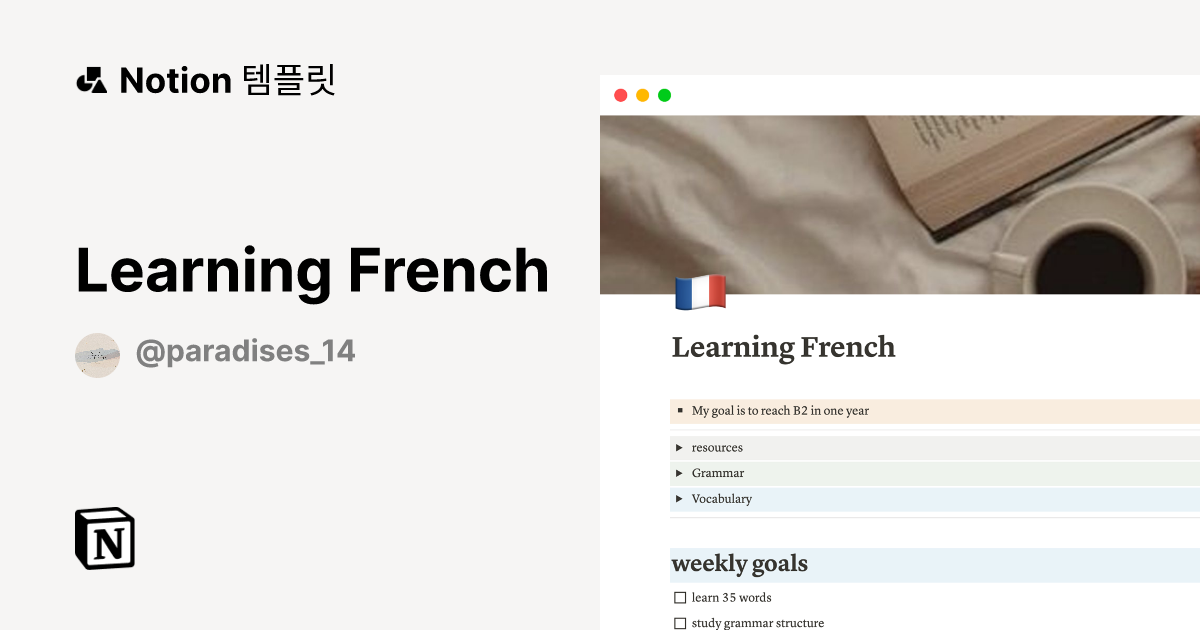
Task: Check the study grammar structure checkbox
Action: click(x=680, y=622)
